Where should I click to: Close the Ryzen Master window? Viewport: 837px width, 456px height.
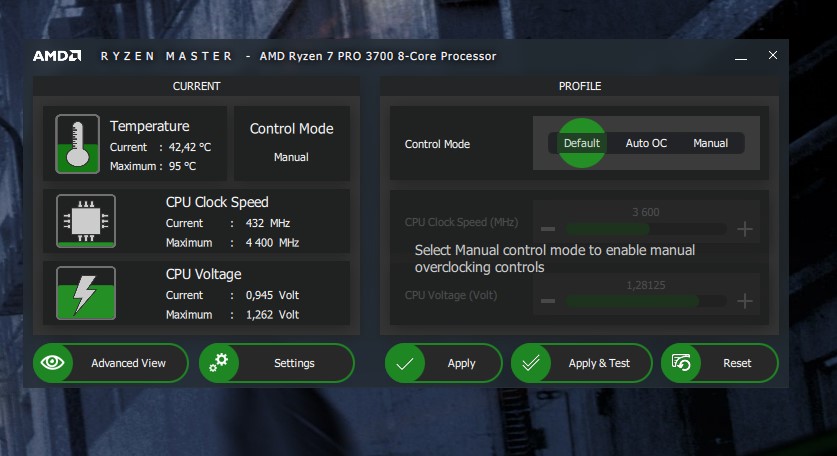[773, 55]
